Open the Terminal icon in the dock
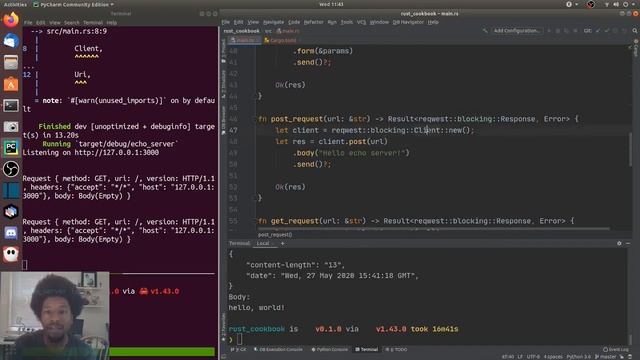 point(11,105)
